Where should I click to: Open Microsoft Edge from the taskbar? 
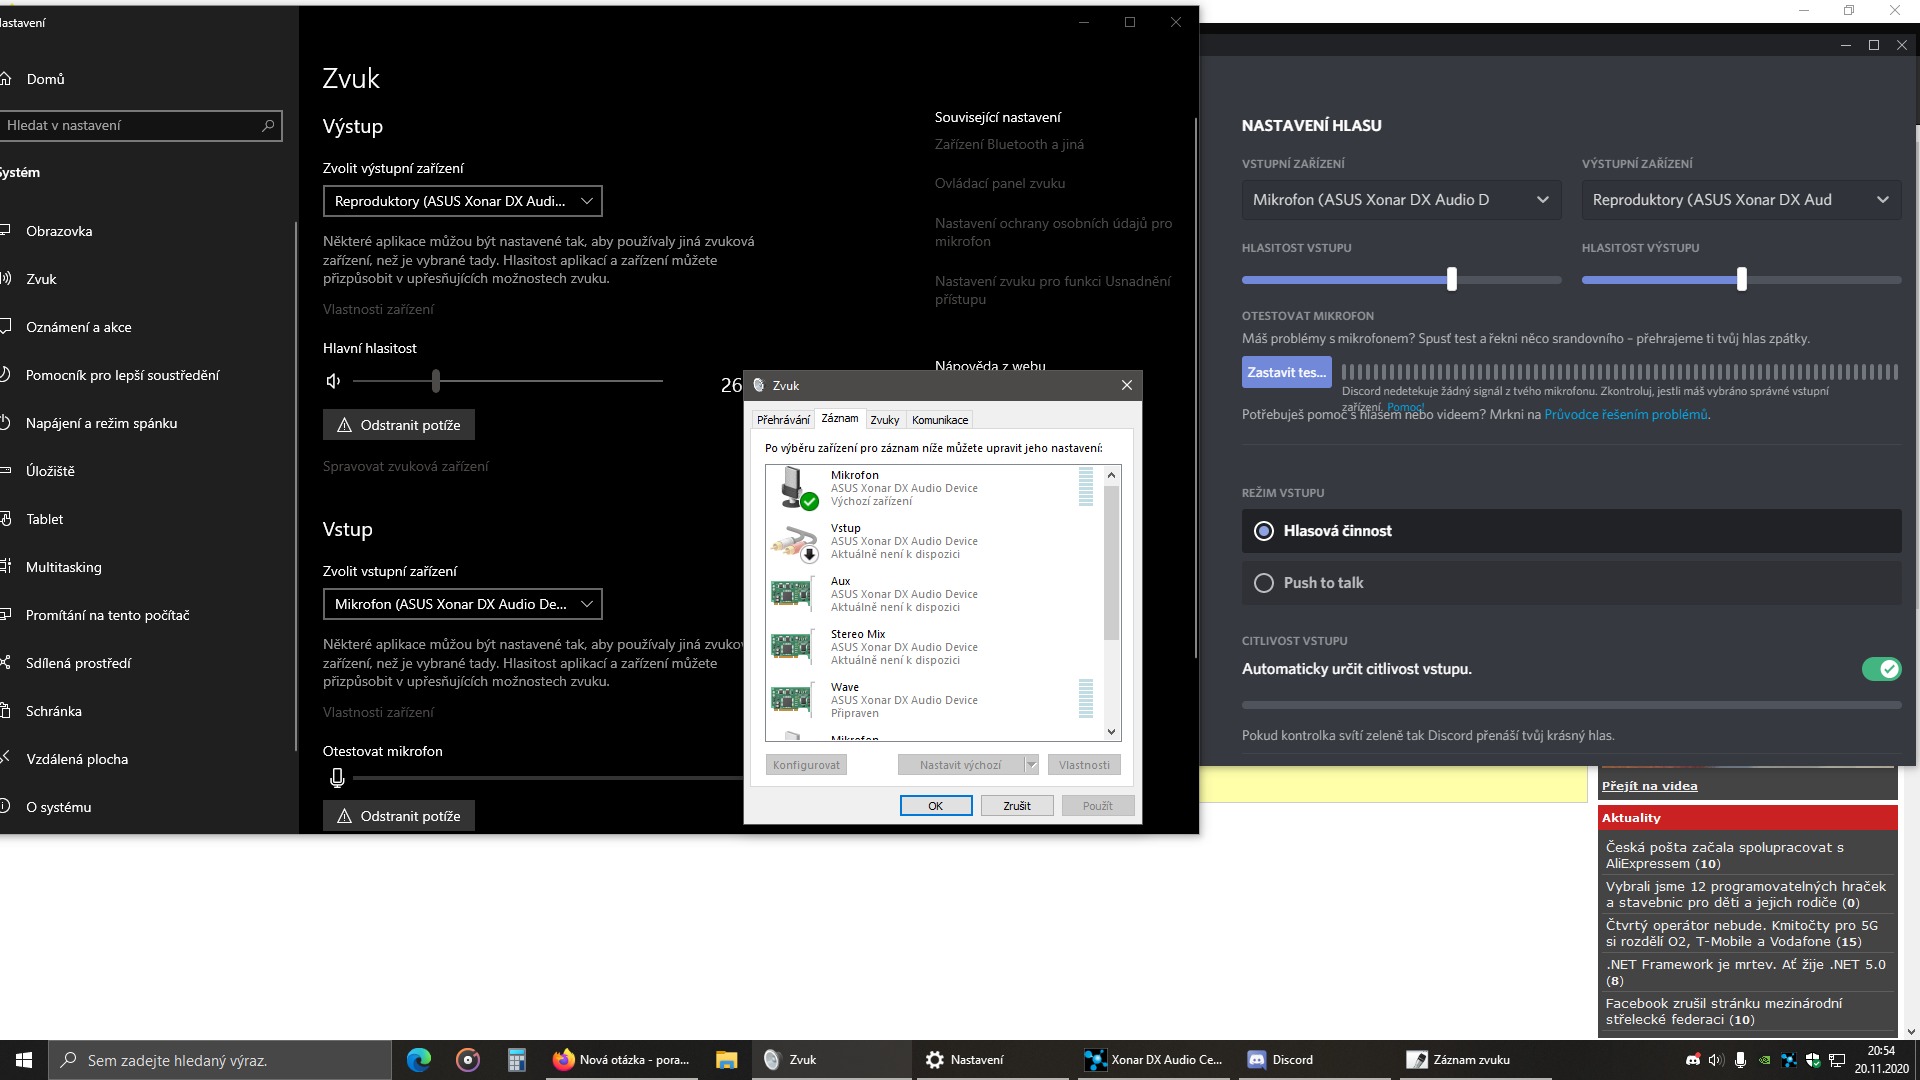(419, 1060)
